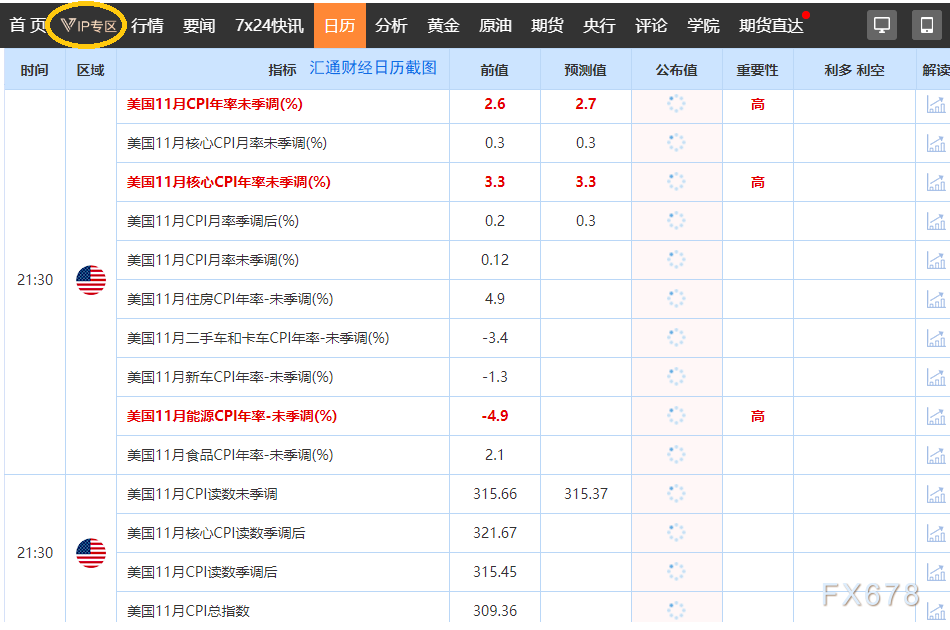Open the chart icon on the 美国11月新车CPI年率 row
The image size is (950, 630).
[935, 377]
